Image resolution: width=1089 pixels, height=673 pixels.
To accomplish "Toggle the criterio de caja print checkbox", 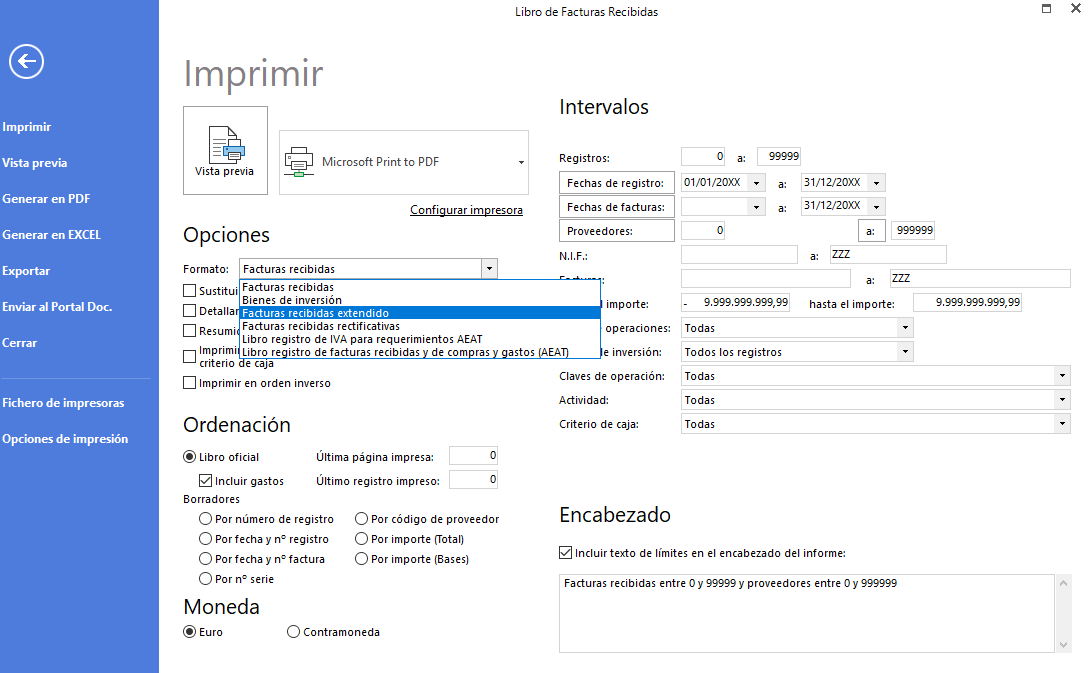I will click(190, 356).
